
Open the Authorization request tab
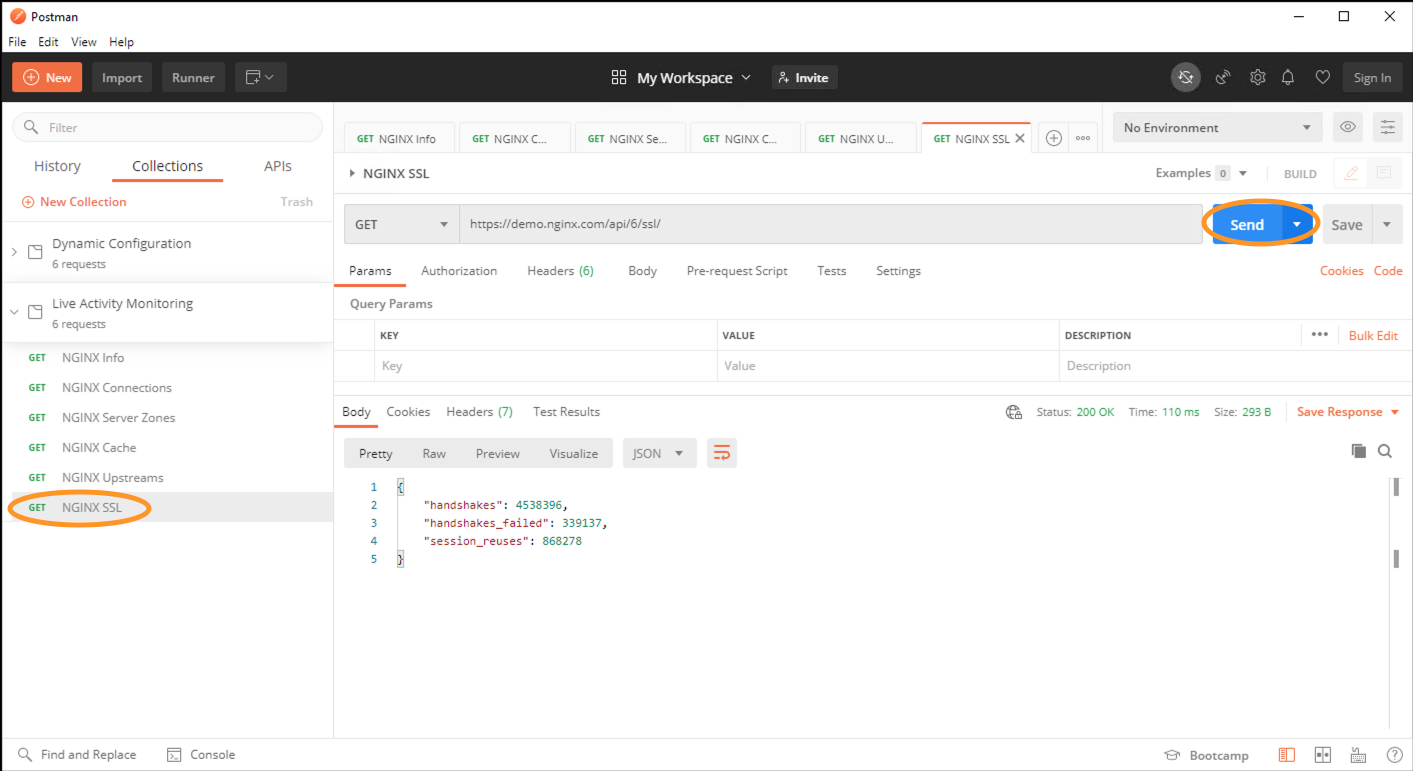tap(459, 271)
